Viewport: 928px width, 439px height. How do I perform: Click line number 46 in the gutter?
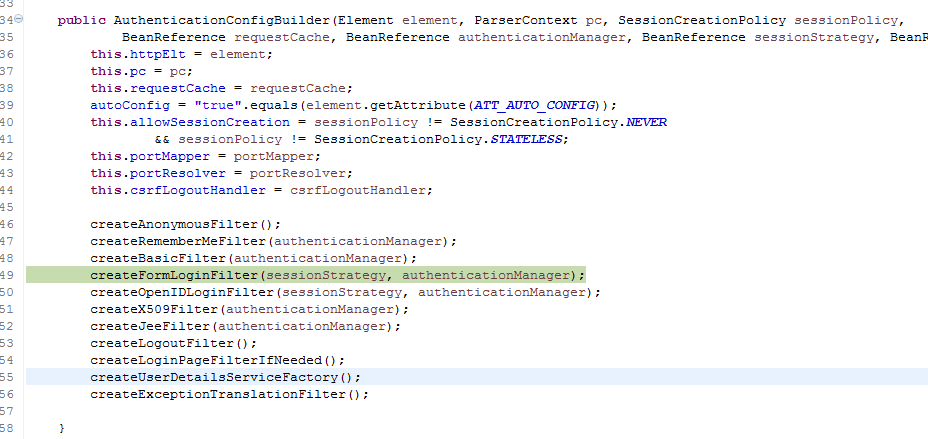tap(7, 225)
